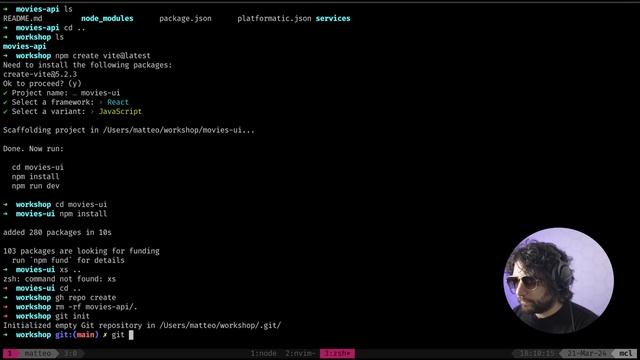Click the 'create-vite@5.2.3' package line
This screenshot has width=640, height=360.
click(x=40, y=74)
